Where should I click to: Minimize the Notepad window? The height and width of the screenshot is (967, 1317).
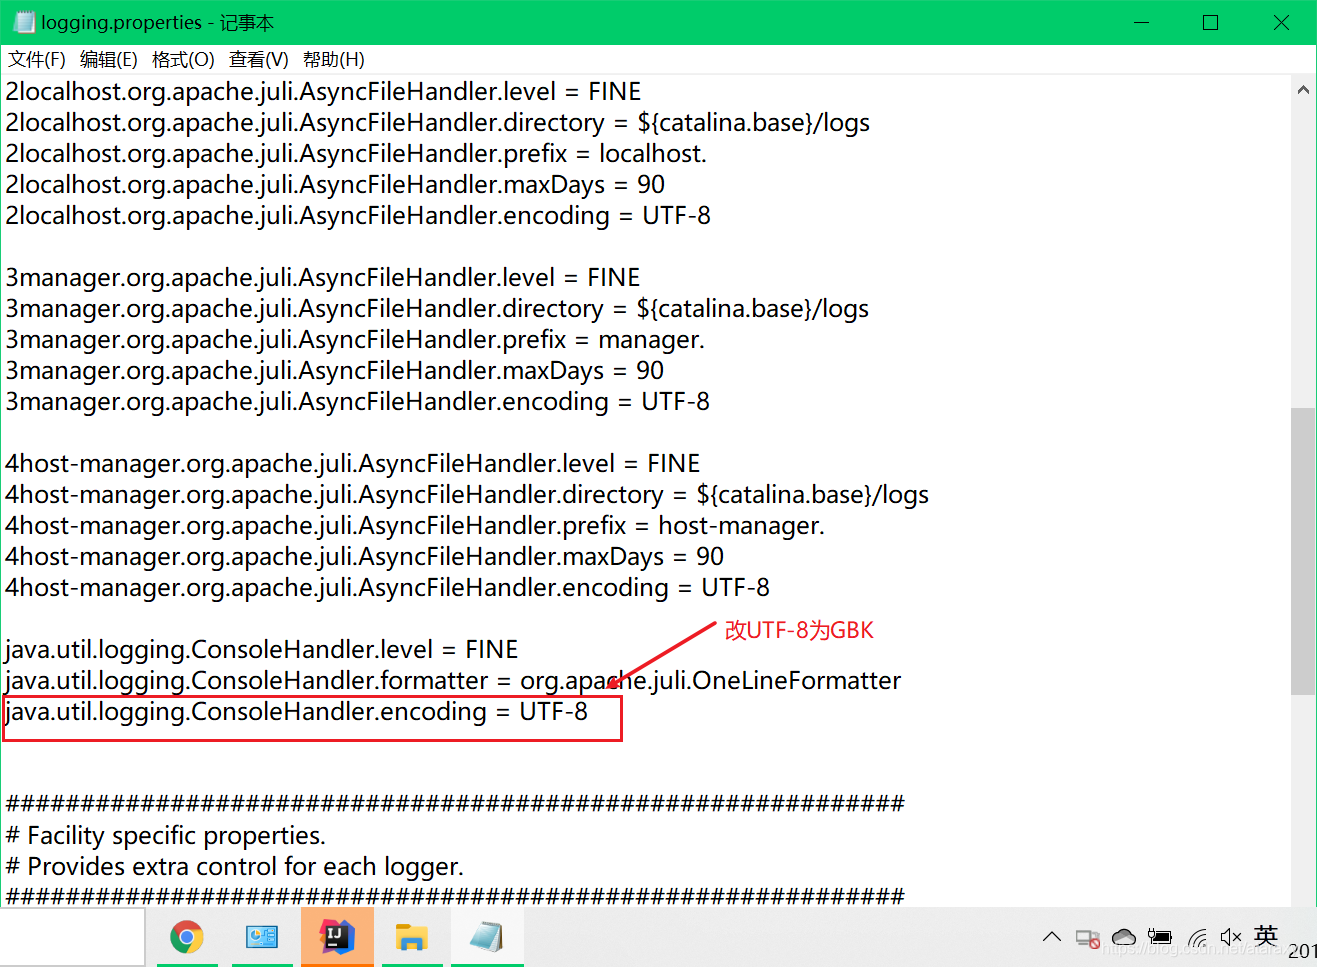coord(1141,22)
